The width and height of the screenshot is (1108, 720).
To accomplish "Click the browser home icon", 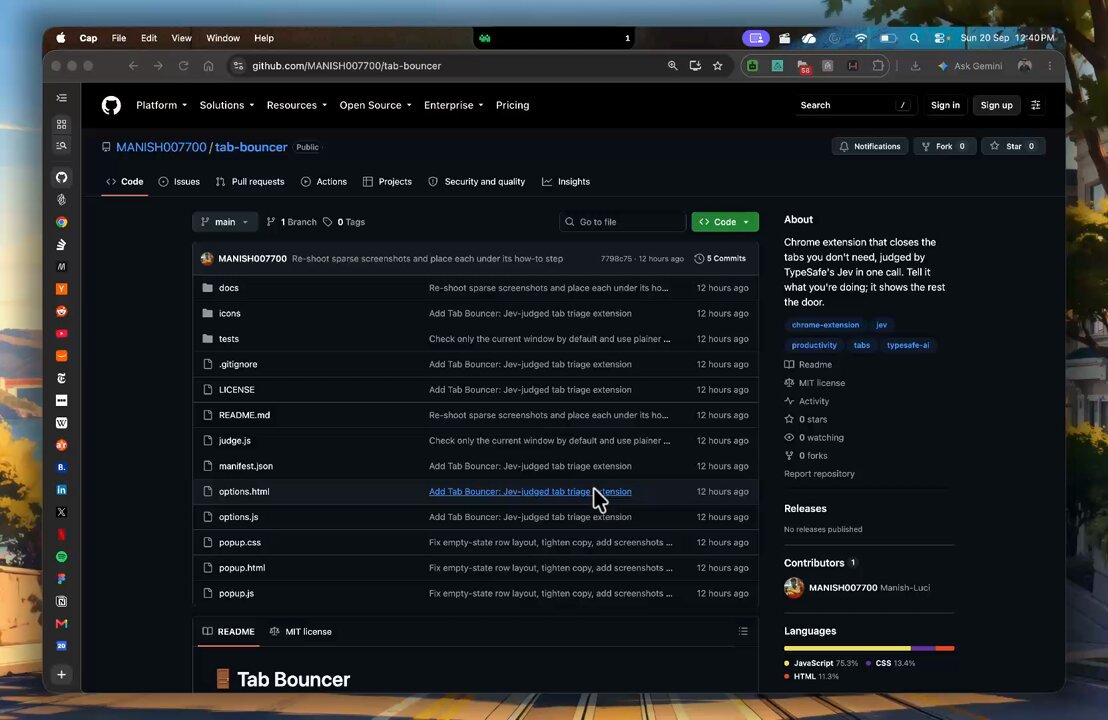I will (208, 66).
